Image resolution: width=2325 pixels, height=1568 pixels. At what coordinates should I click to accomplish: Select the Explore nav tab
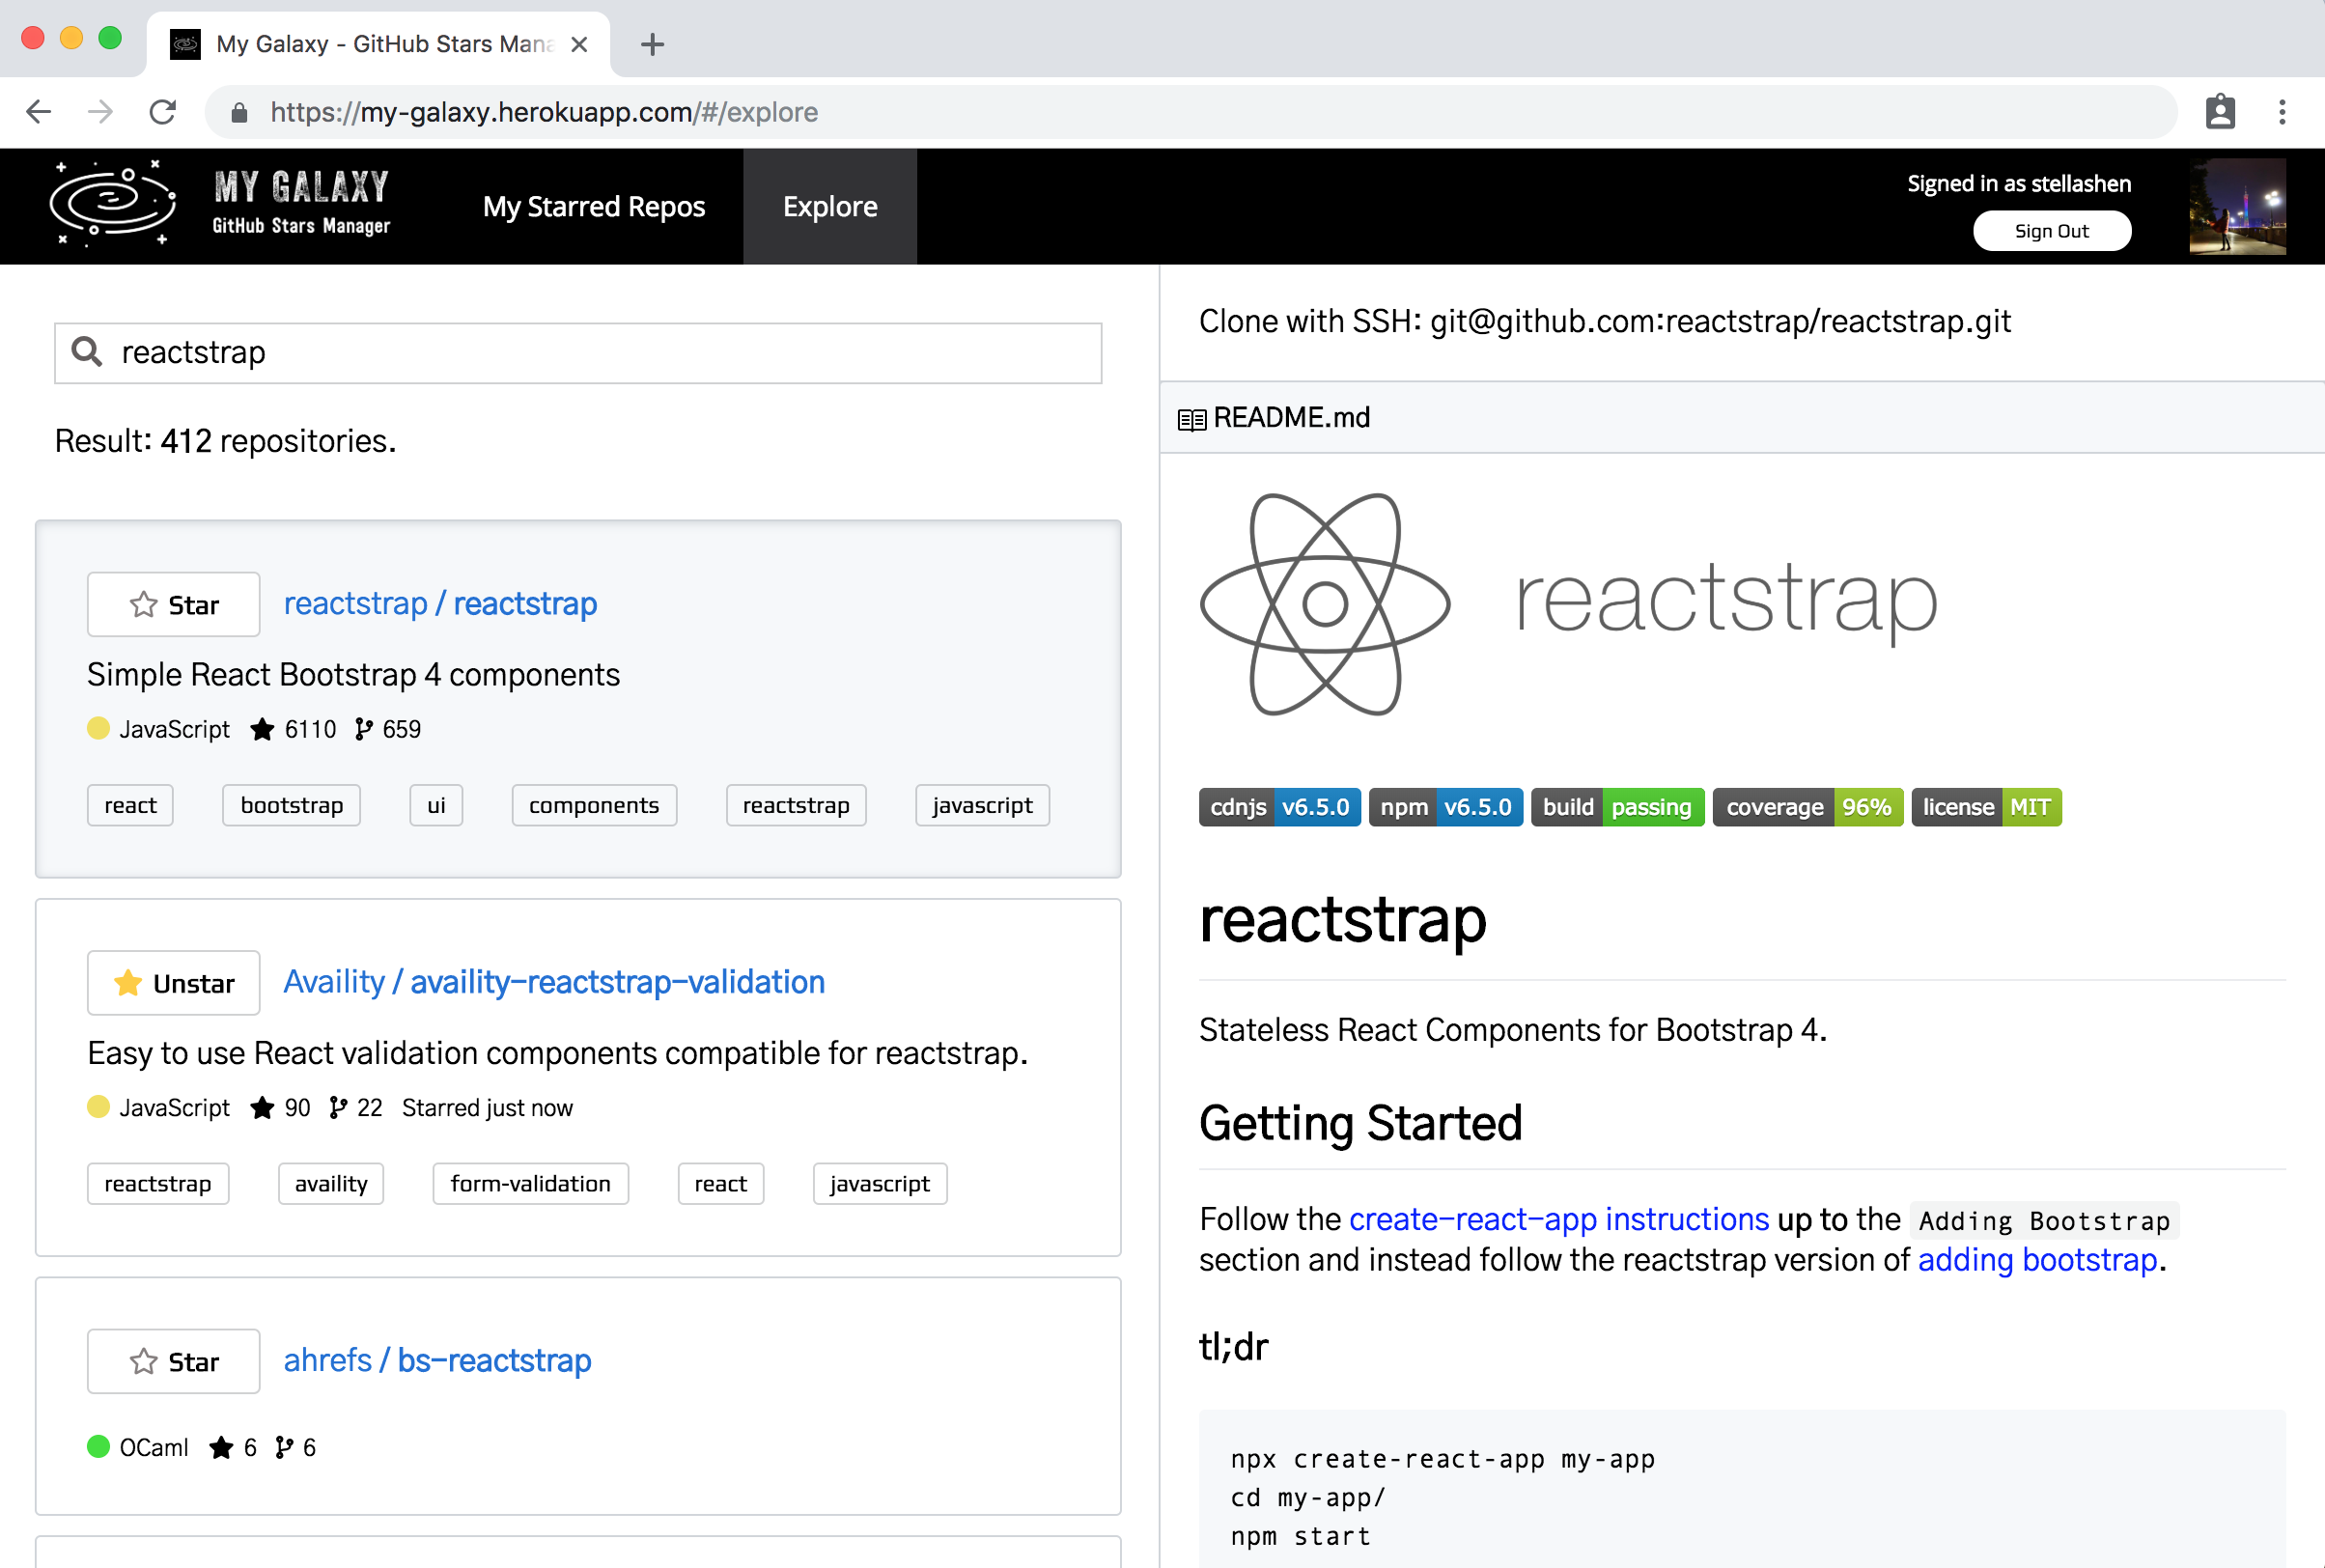pos(830,206)
